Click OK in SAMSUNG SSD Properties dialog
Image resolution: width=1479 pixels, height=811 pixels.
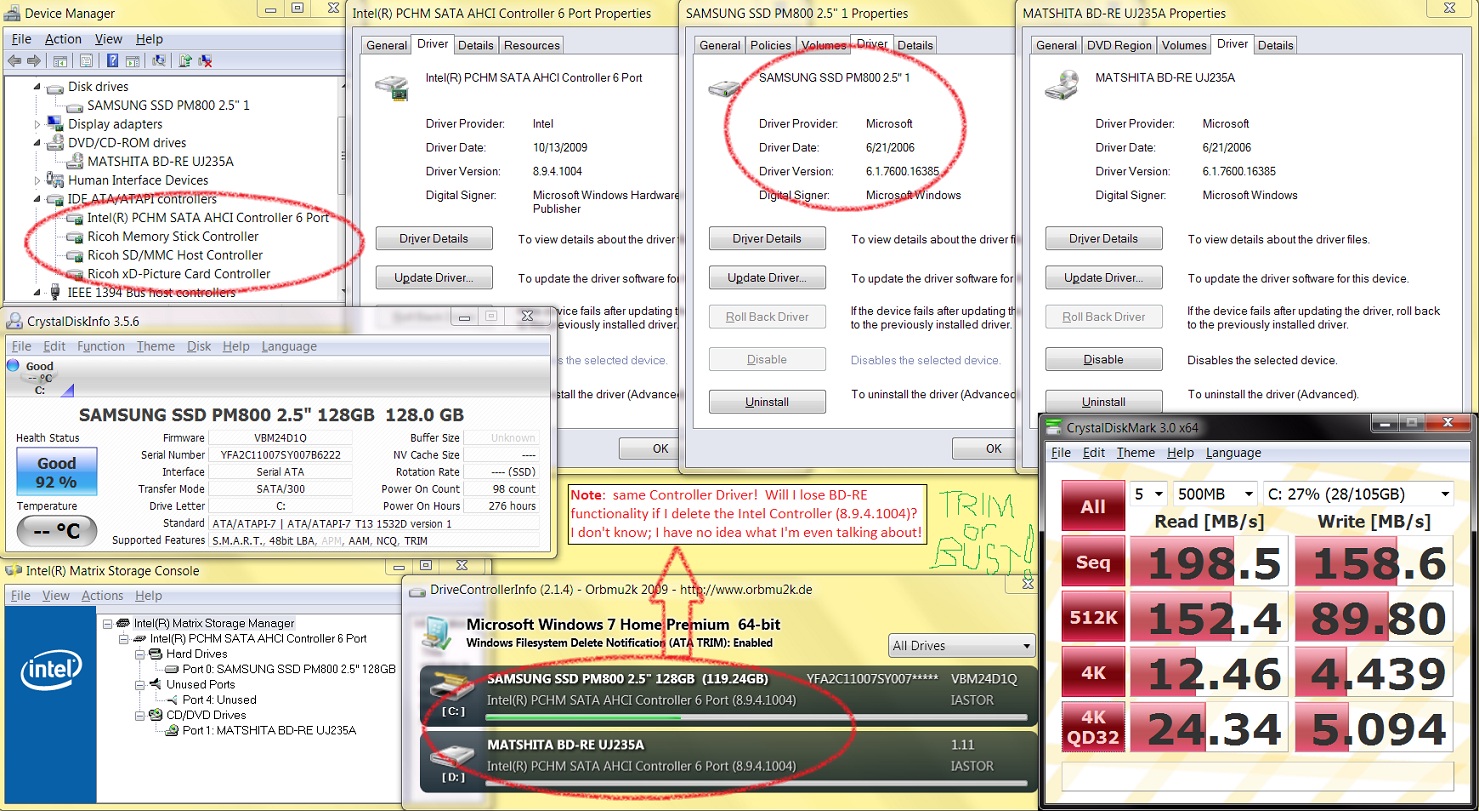point(993,449)
